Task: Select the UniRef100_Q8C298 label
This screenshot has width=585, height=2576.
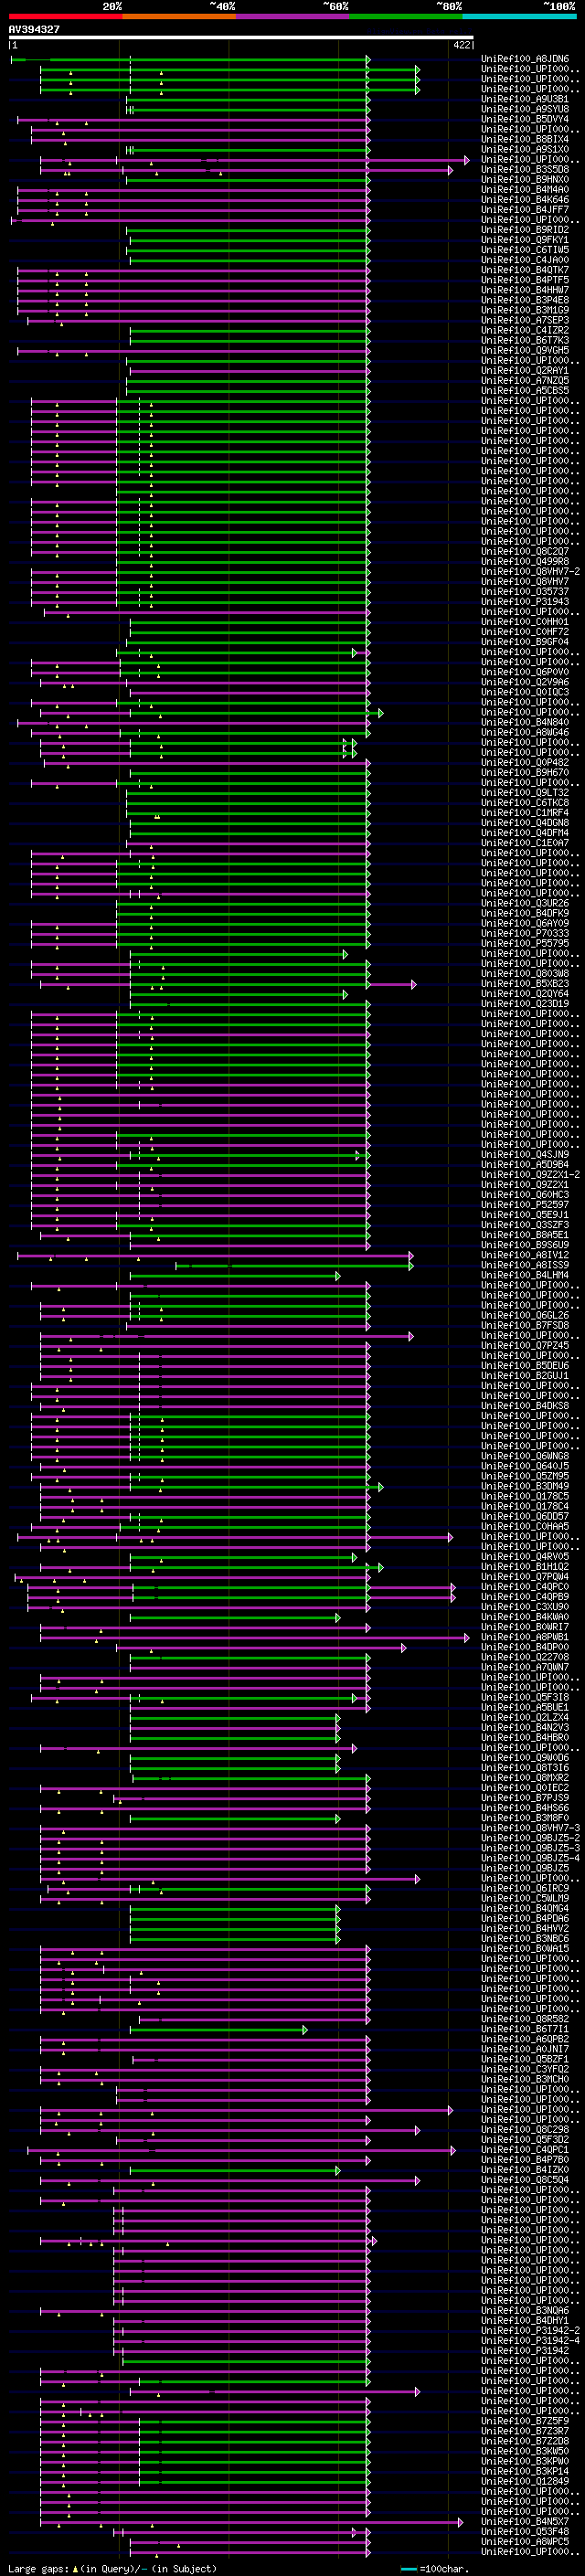Action: (x=525, y=2129)
